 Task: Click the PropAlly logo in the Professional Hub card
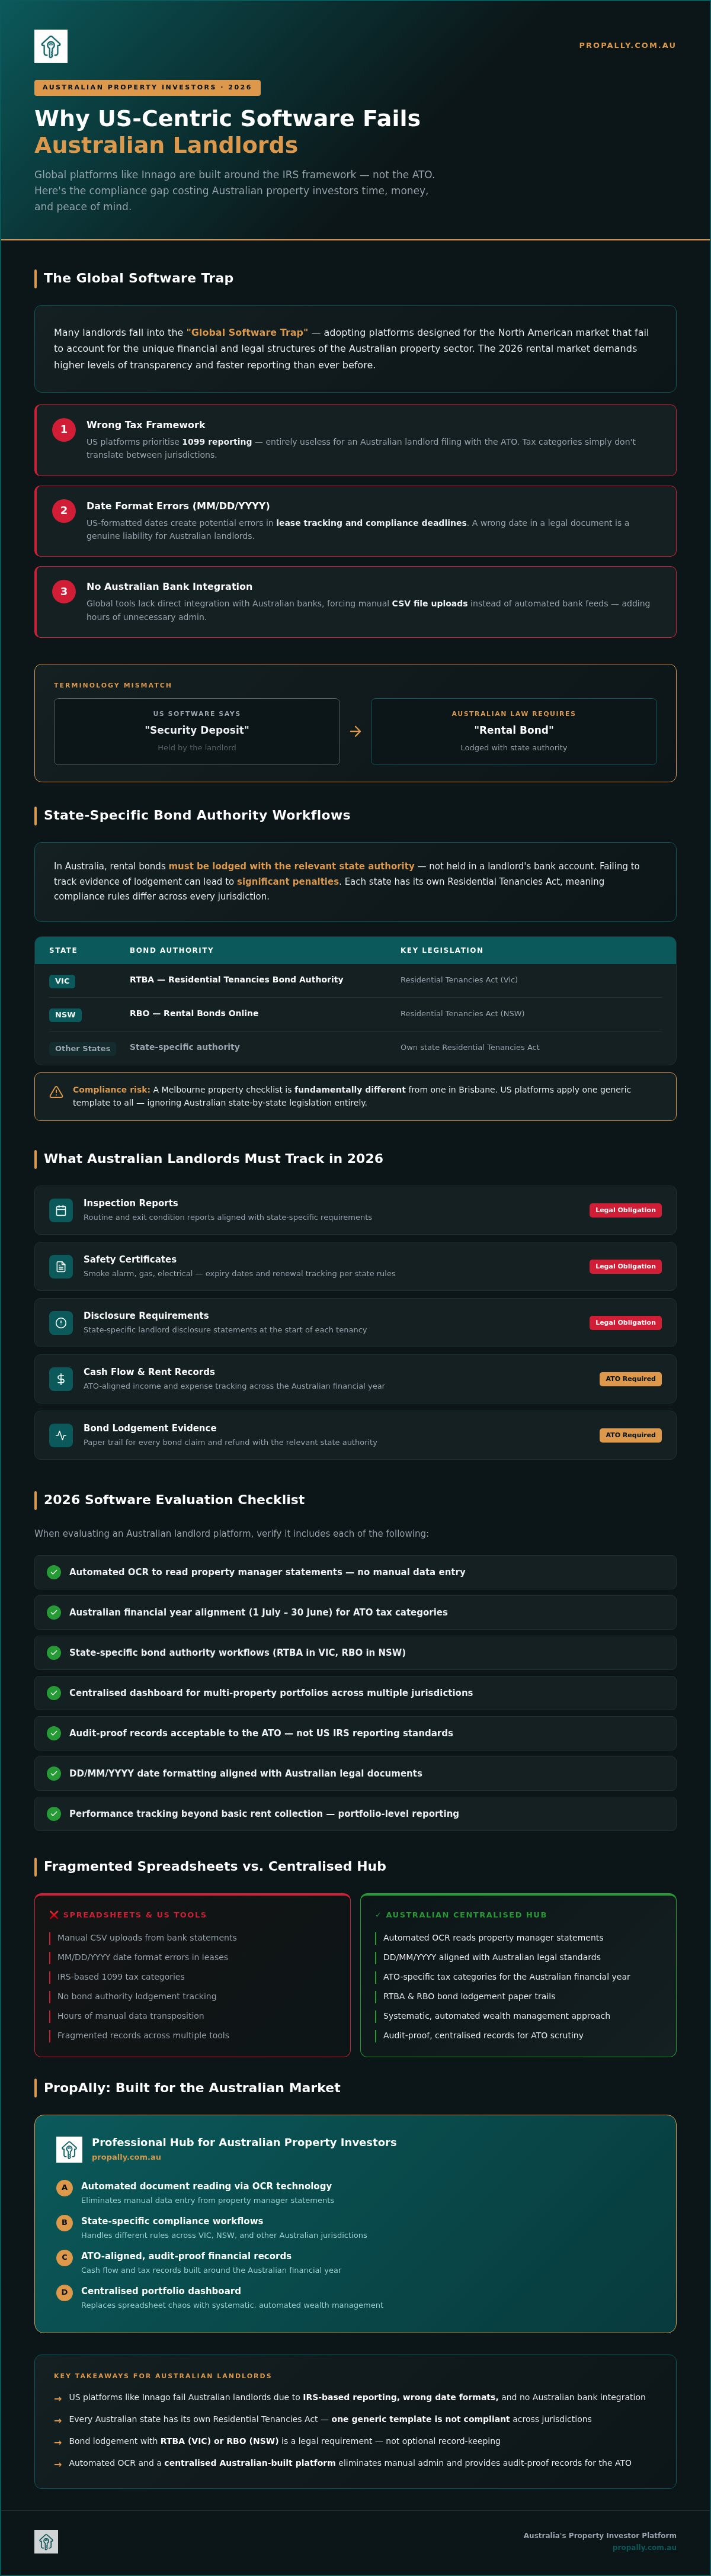(69, 2149)
